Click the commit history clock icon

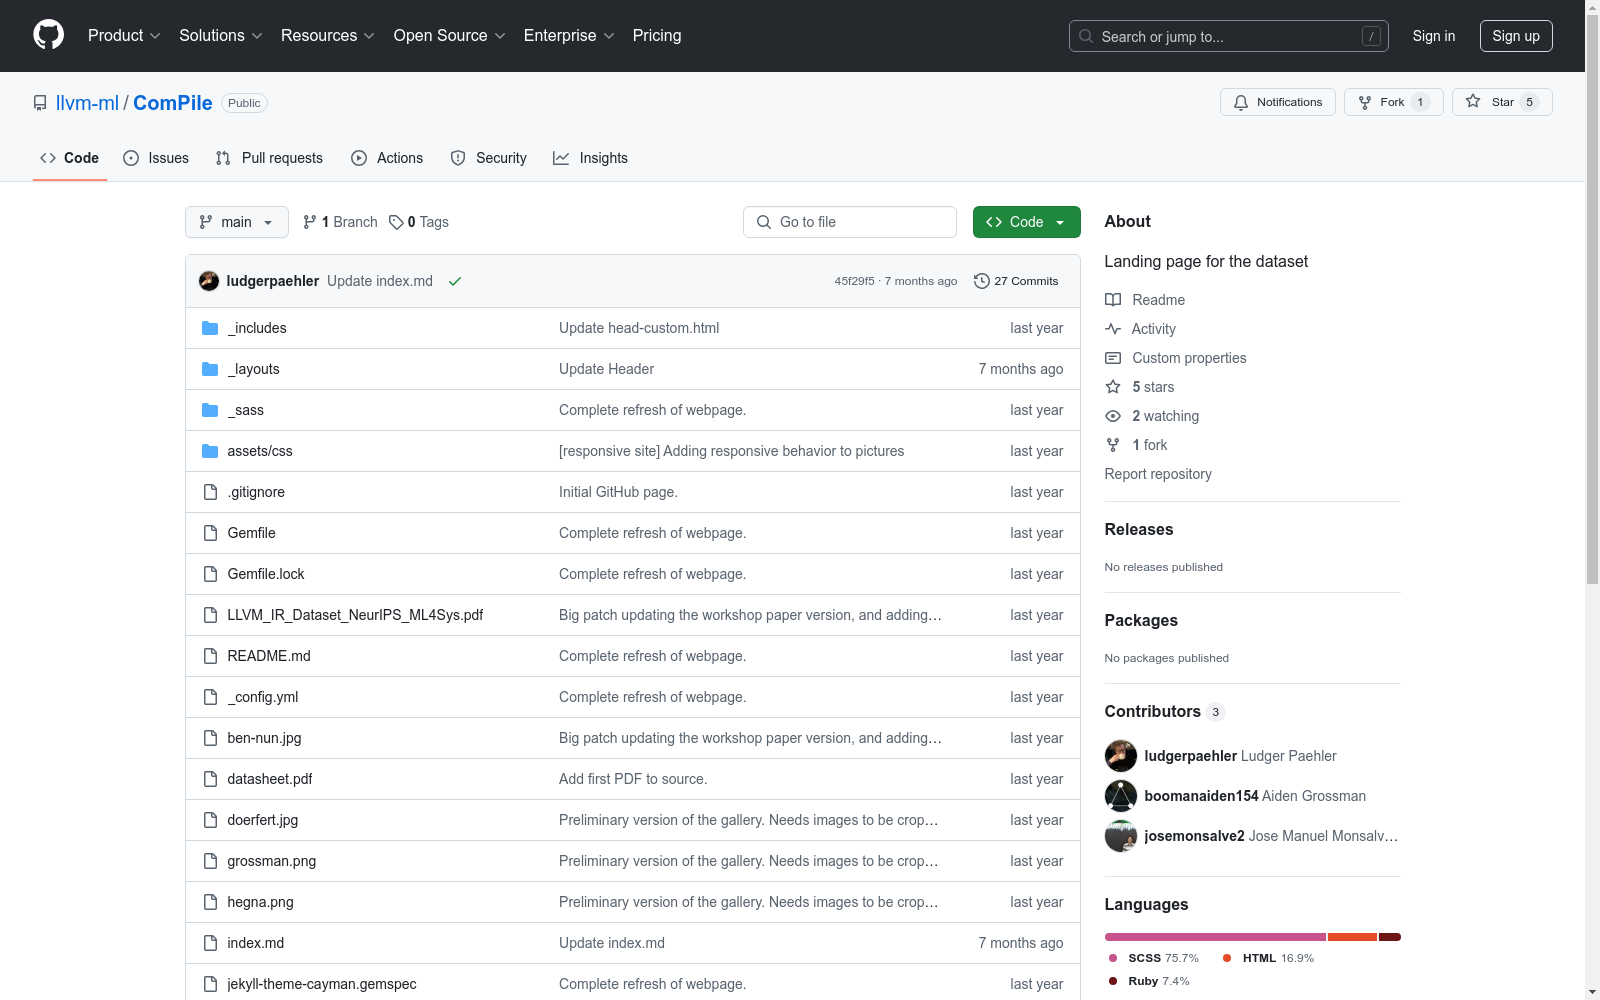(x=981, y=281)
